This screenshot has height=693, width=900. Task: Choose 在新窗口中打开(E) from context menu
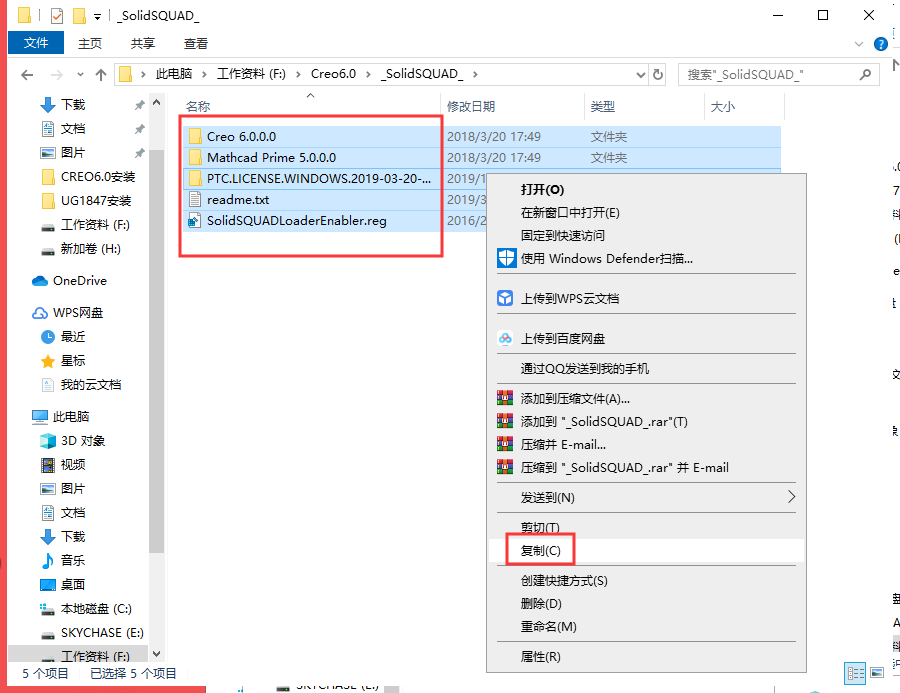[570, 213]
